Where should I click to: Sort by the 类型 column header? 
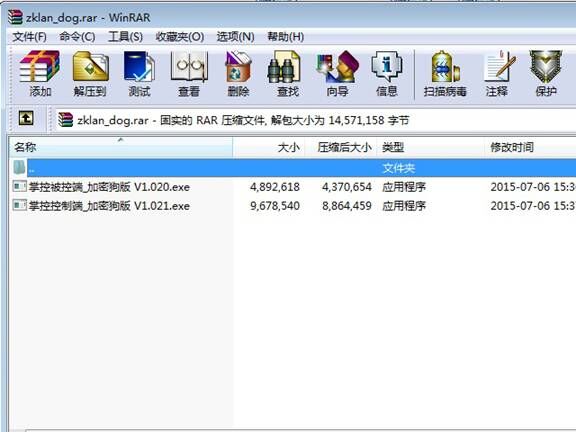431,147
